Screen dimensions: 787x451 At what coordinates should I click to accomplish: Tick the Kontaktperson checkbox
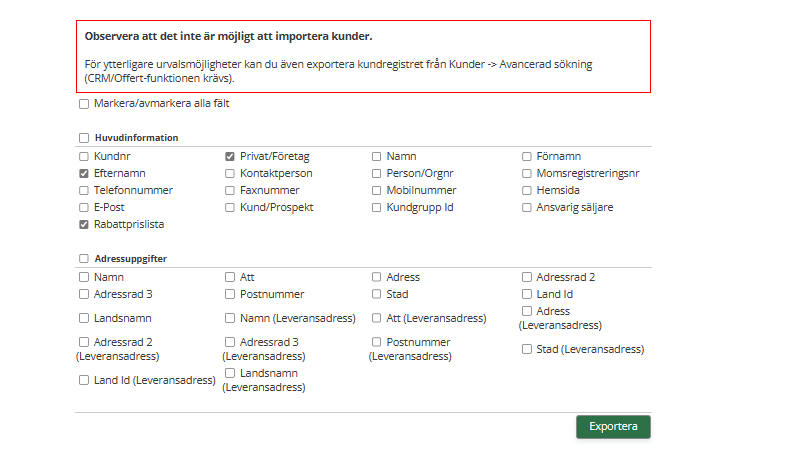(230, 174)
